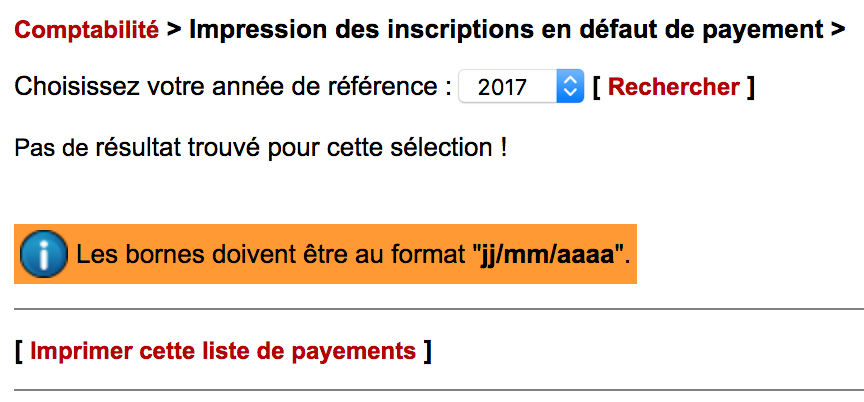The image size is (864, 402).
Task: Click the bold jj/mm/aaaa format text
Action: coord(549,254)
